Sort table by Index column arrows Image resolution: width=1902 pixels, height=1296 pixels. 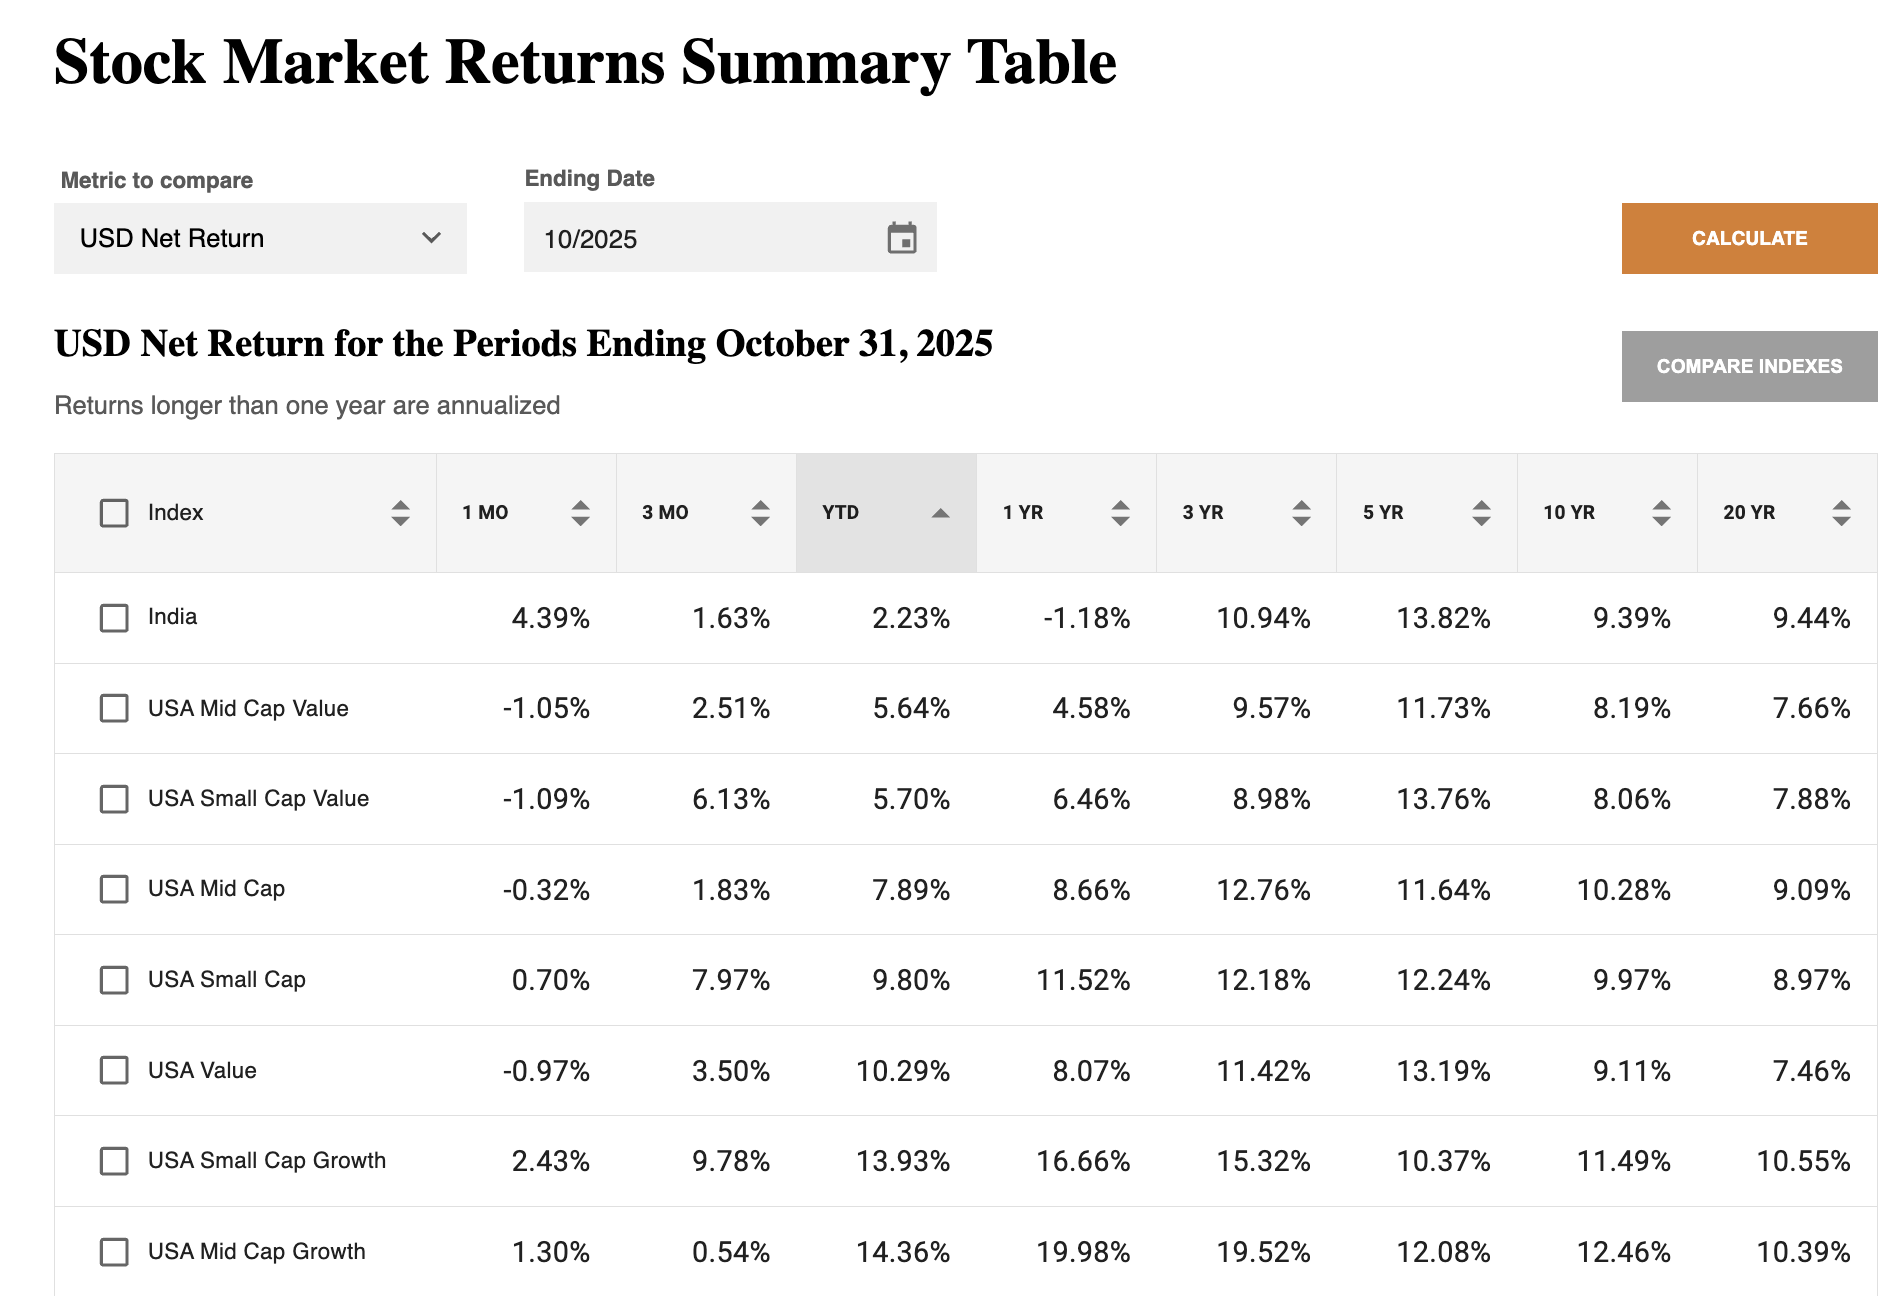(400, 513)
